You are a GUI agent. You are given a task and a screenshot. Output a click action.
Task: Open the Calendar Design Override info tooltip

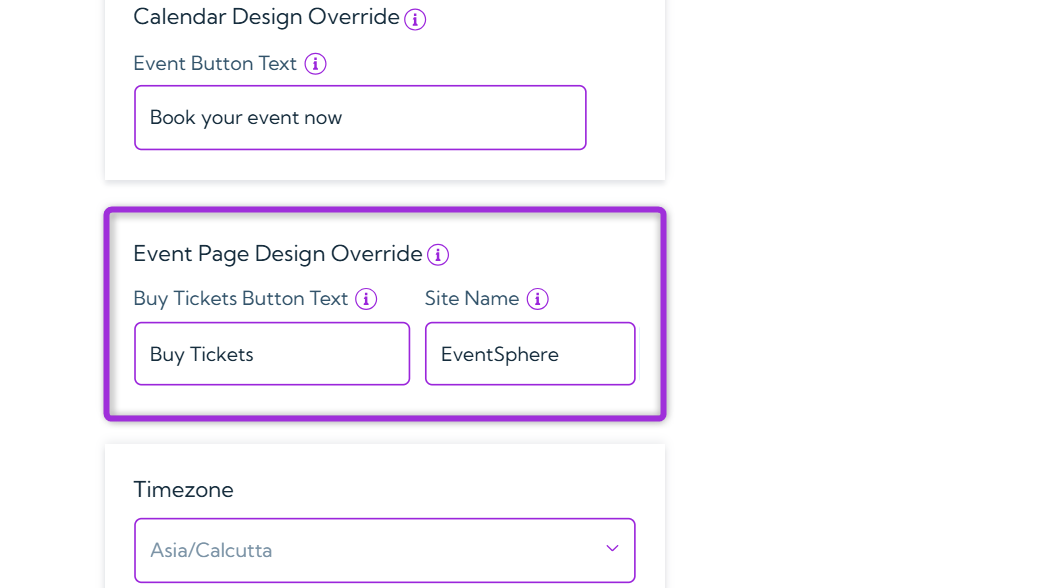click(415, 18)
